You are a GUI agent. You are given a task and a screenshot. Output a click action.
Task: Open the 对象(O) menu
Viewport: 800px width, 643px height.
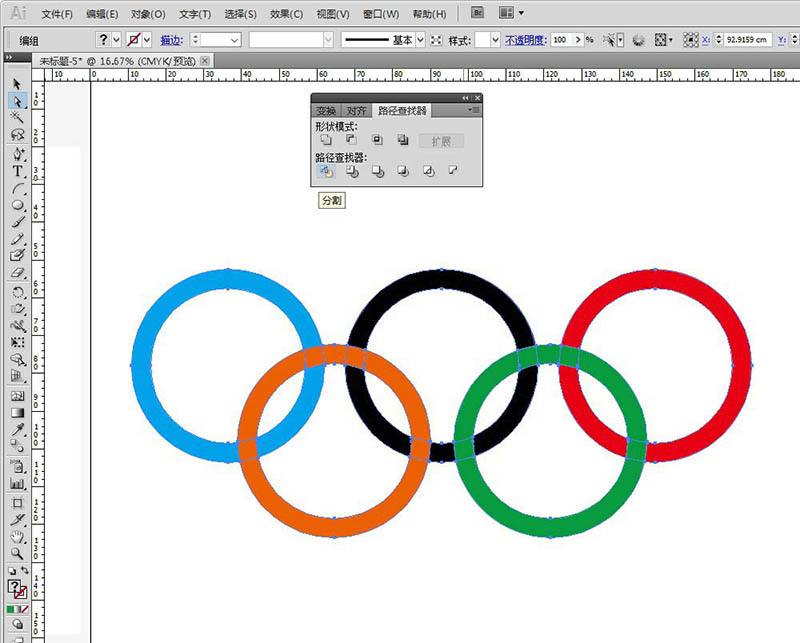(x=148, y=14)
